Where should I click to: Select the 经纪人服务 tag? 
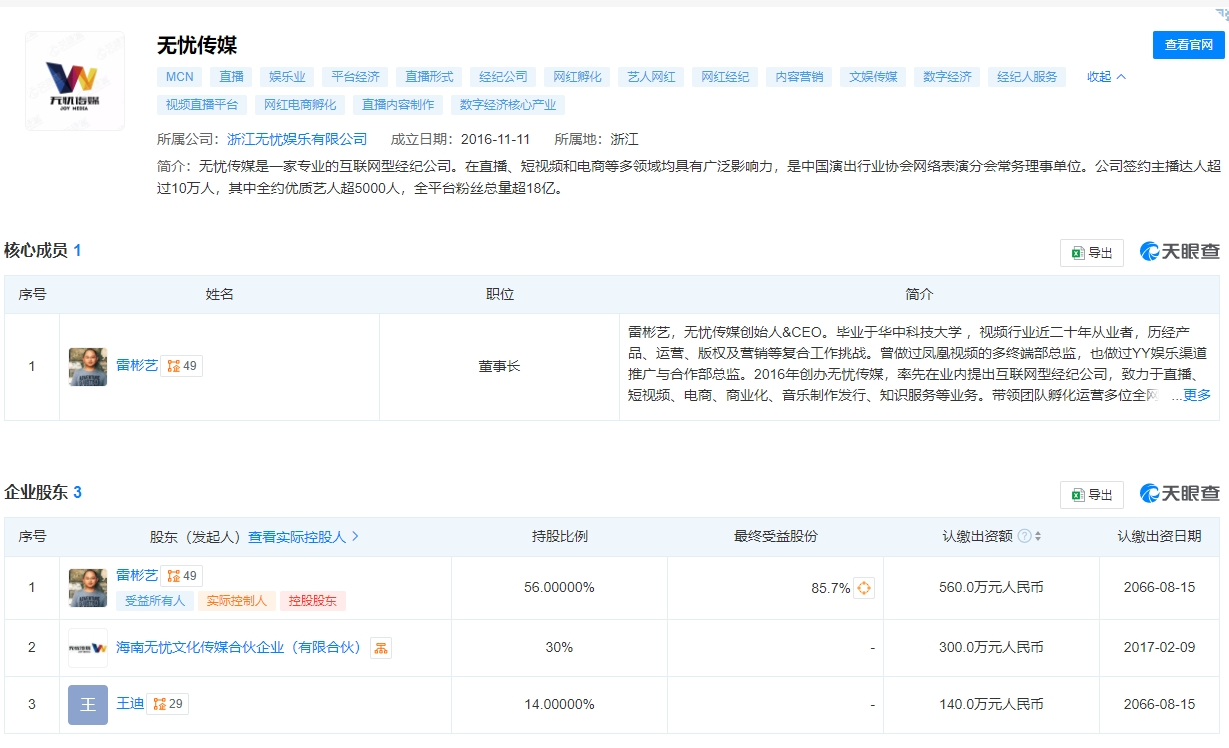coord(1027,77)
